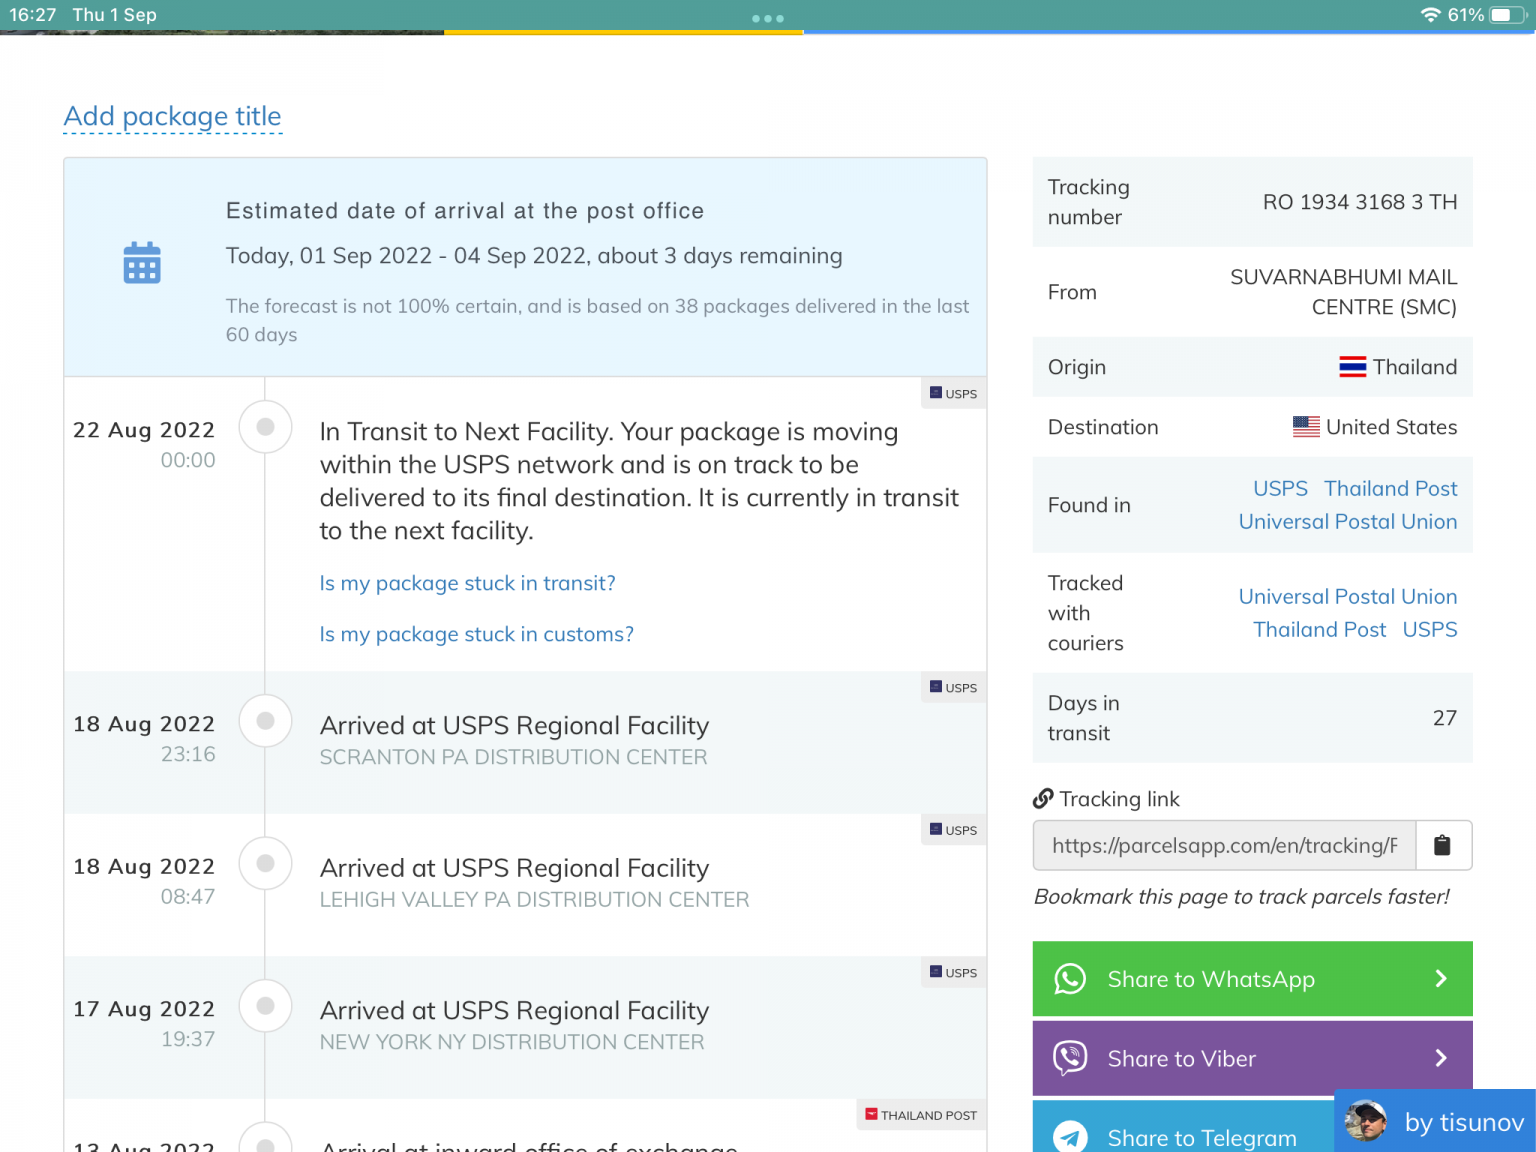Click the tracking link URL field
1536x1152 pixels.
(1224, 846)
